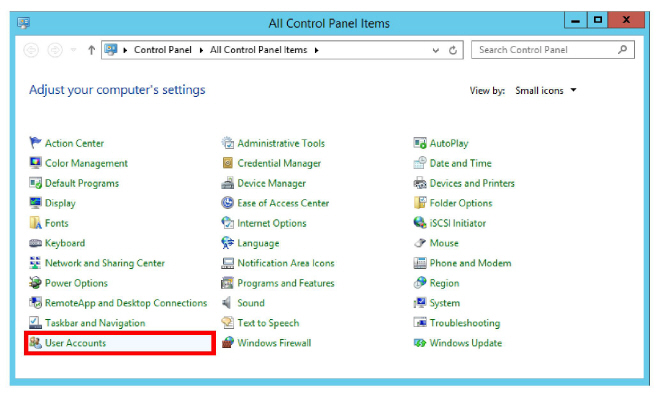
Task: Click the Credential Manager safe icon
Action: (227, 163)
